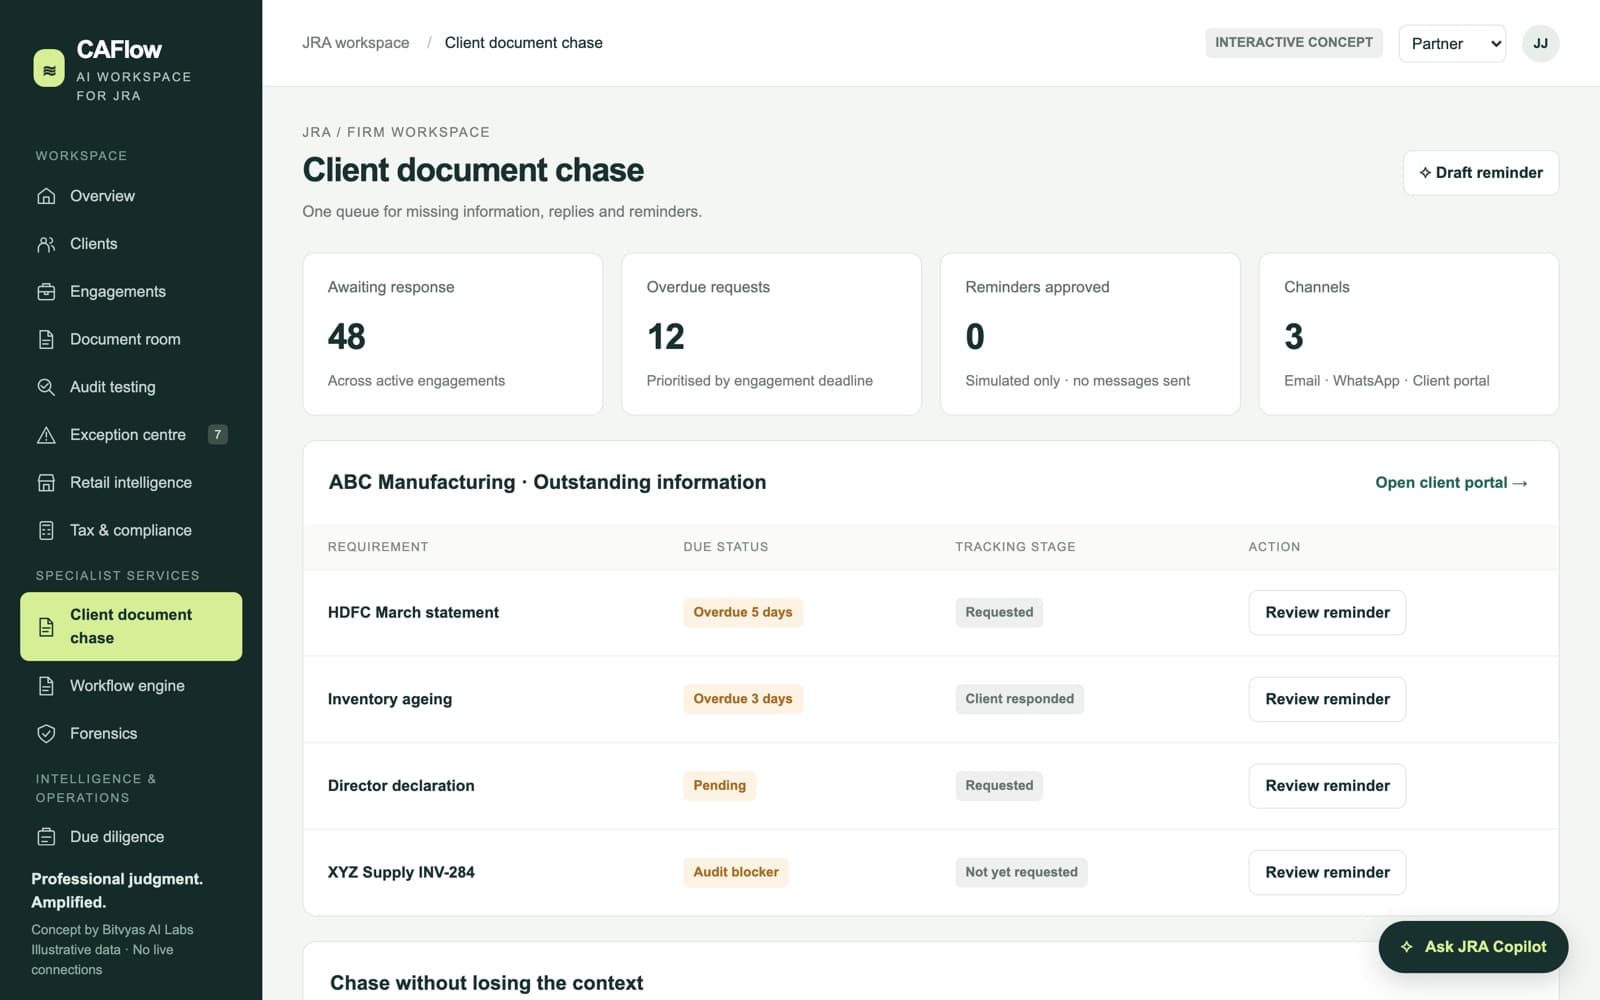
Task: Click the Due diligence icon
Action: pyautogui.click(x=46, y=837)
